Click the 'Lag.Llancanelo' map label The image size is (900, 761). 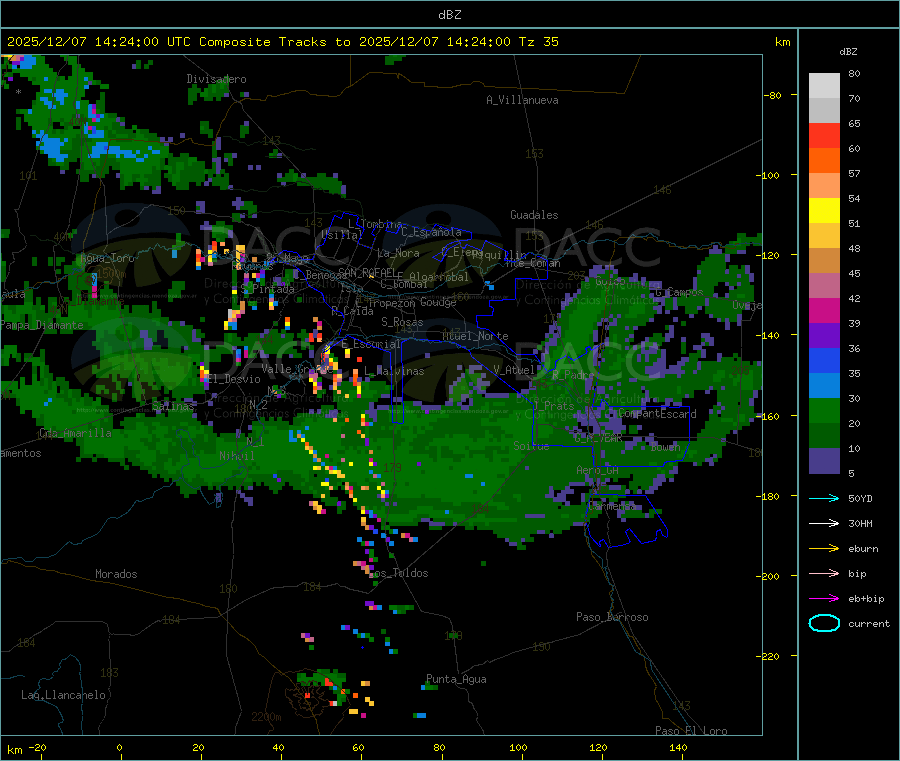(x=63, y=695)
